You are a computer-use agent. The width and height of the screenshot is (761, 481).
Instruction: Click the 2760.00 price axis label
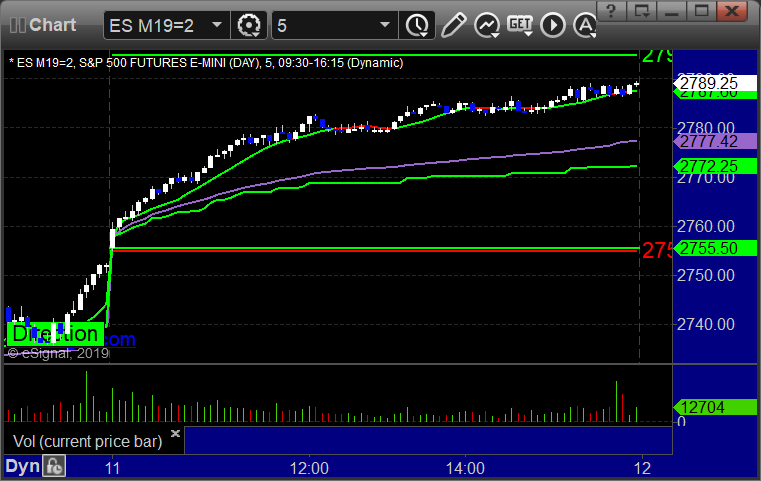click(x=706, y=226)
